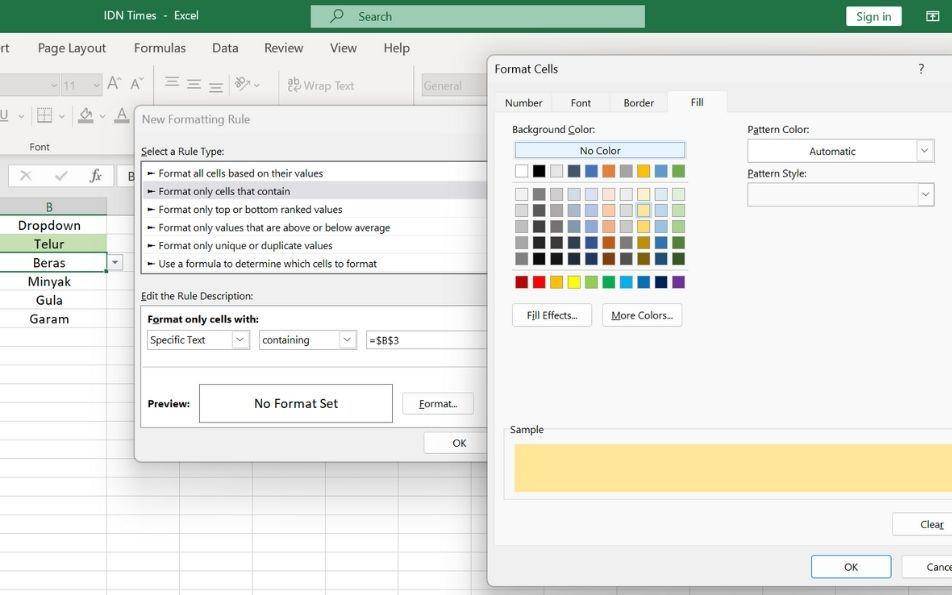Click the Decrease Font Size icon
Image resolution: width=952 pixels, height=595 pixels.
tap(137, 83)
